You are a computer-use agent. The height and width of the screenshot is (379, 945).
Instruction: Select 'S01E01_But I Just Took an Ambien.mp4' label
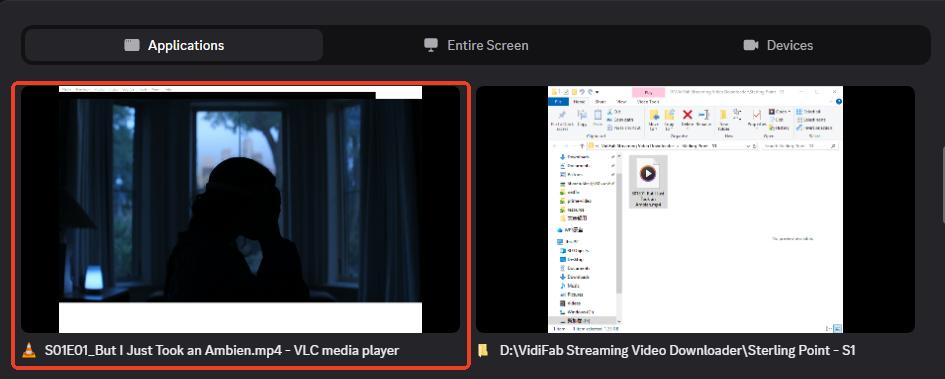pyautogui.click(x=222, y=350)
